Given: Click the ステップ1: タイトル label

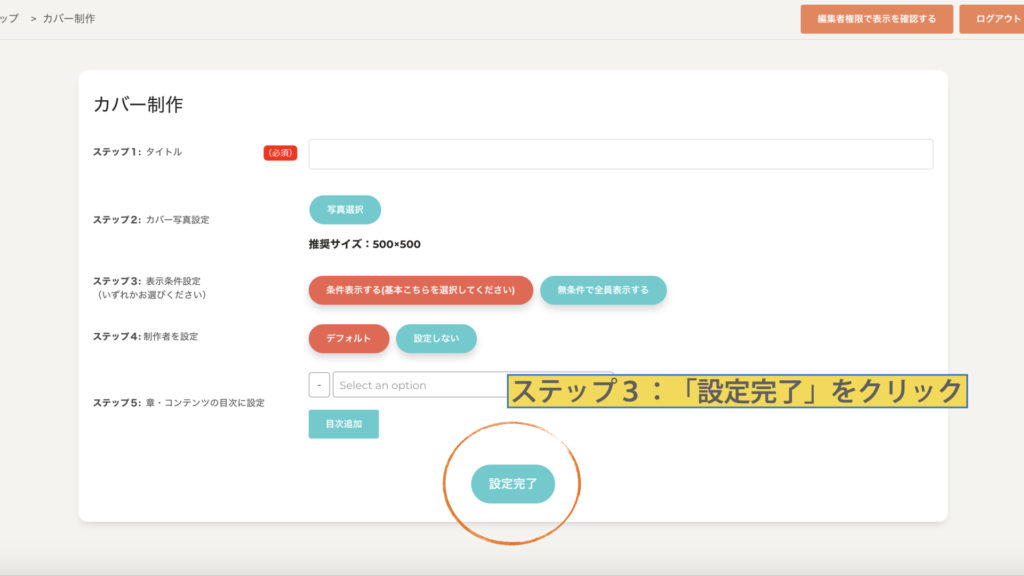Looking at the screenshot, I should [138, 152].
